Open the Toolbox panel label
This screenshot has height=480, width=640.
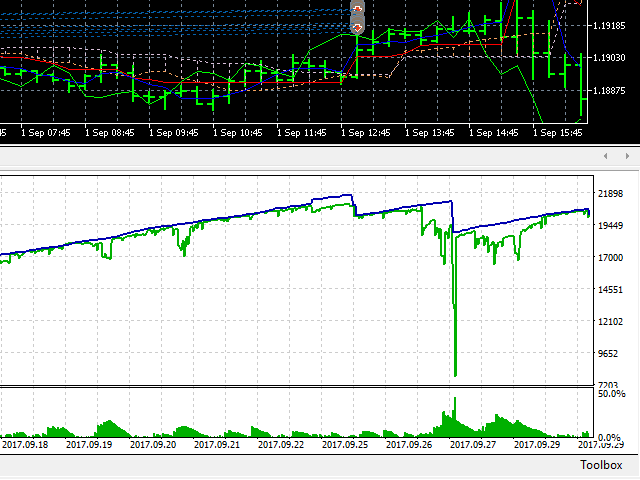pyautogui.click(x=600, y=465)
